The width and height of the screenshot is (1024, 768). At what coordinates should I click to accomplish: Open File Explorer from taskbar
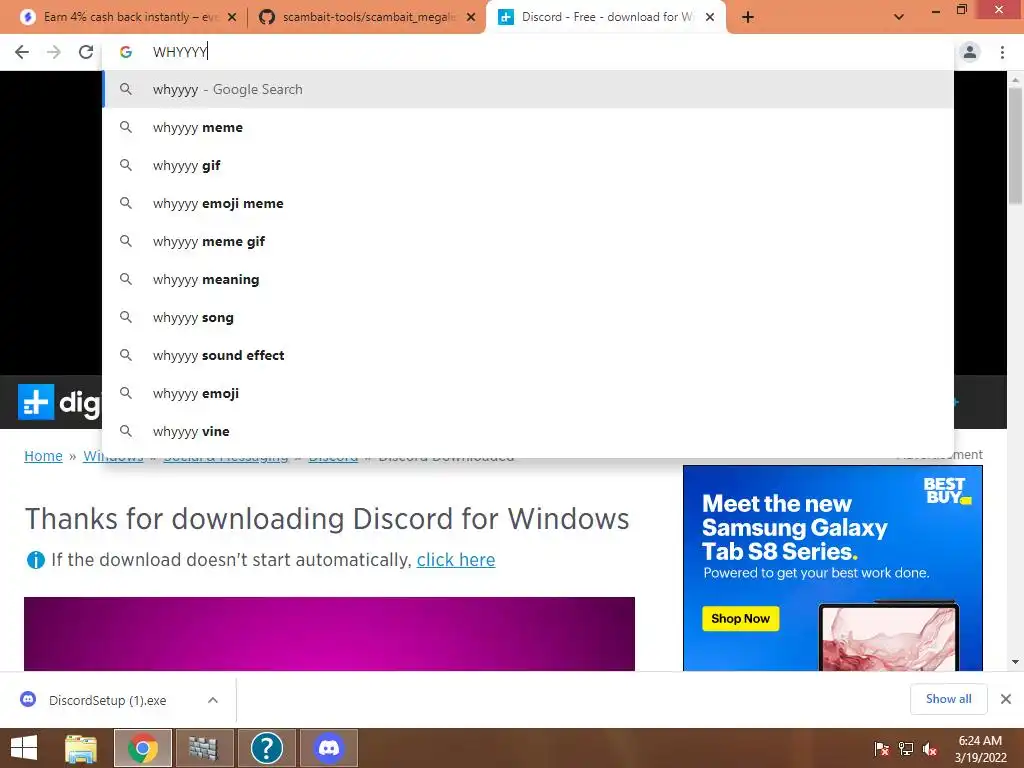point(81,748)
